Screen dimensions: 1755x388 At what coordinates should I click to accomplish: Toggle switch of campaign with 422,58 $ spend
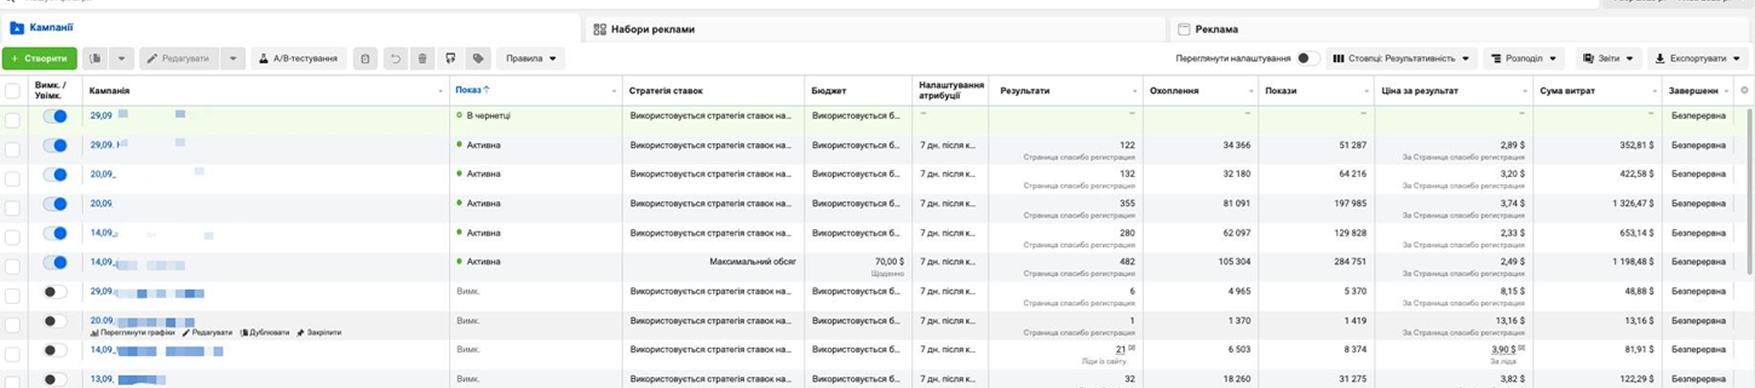pyautogui.click(x=55, y=174)
